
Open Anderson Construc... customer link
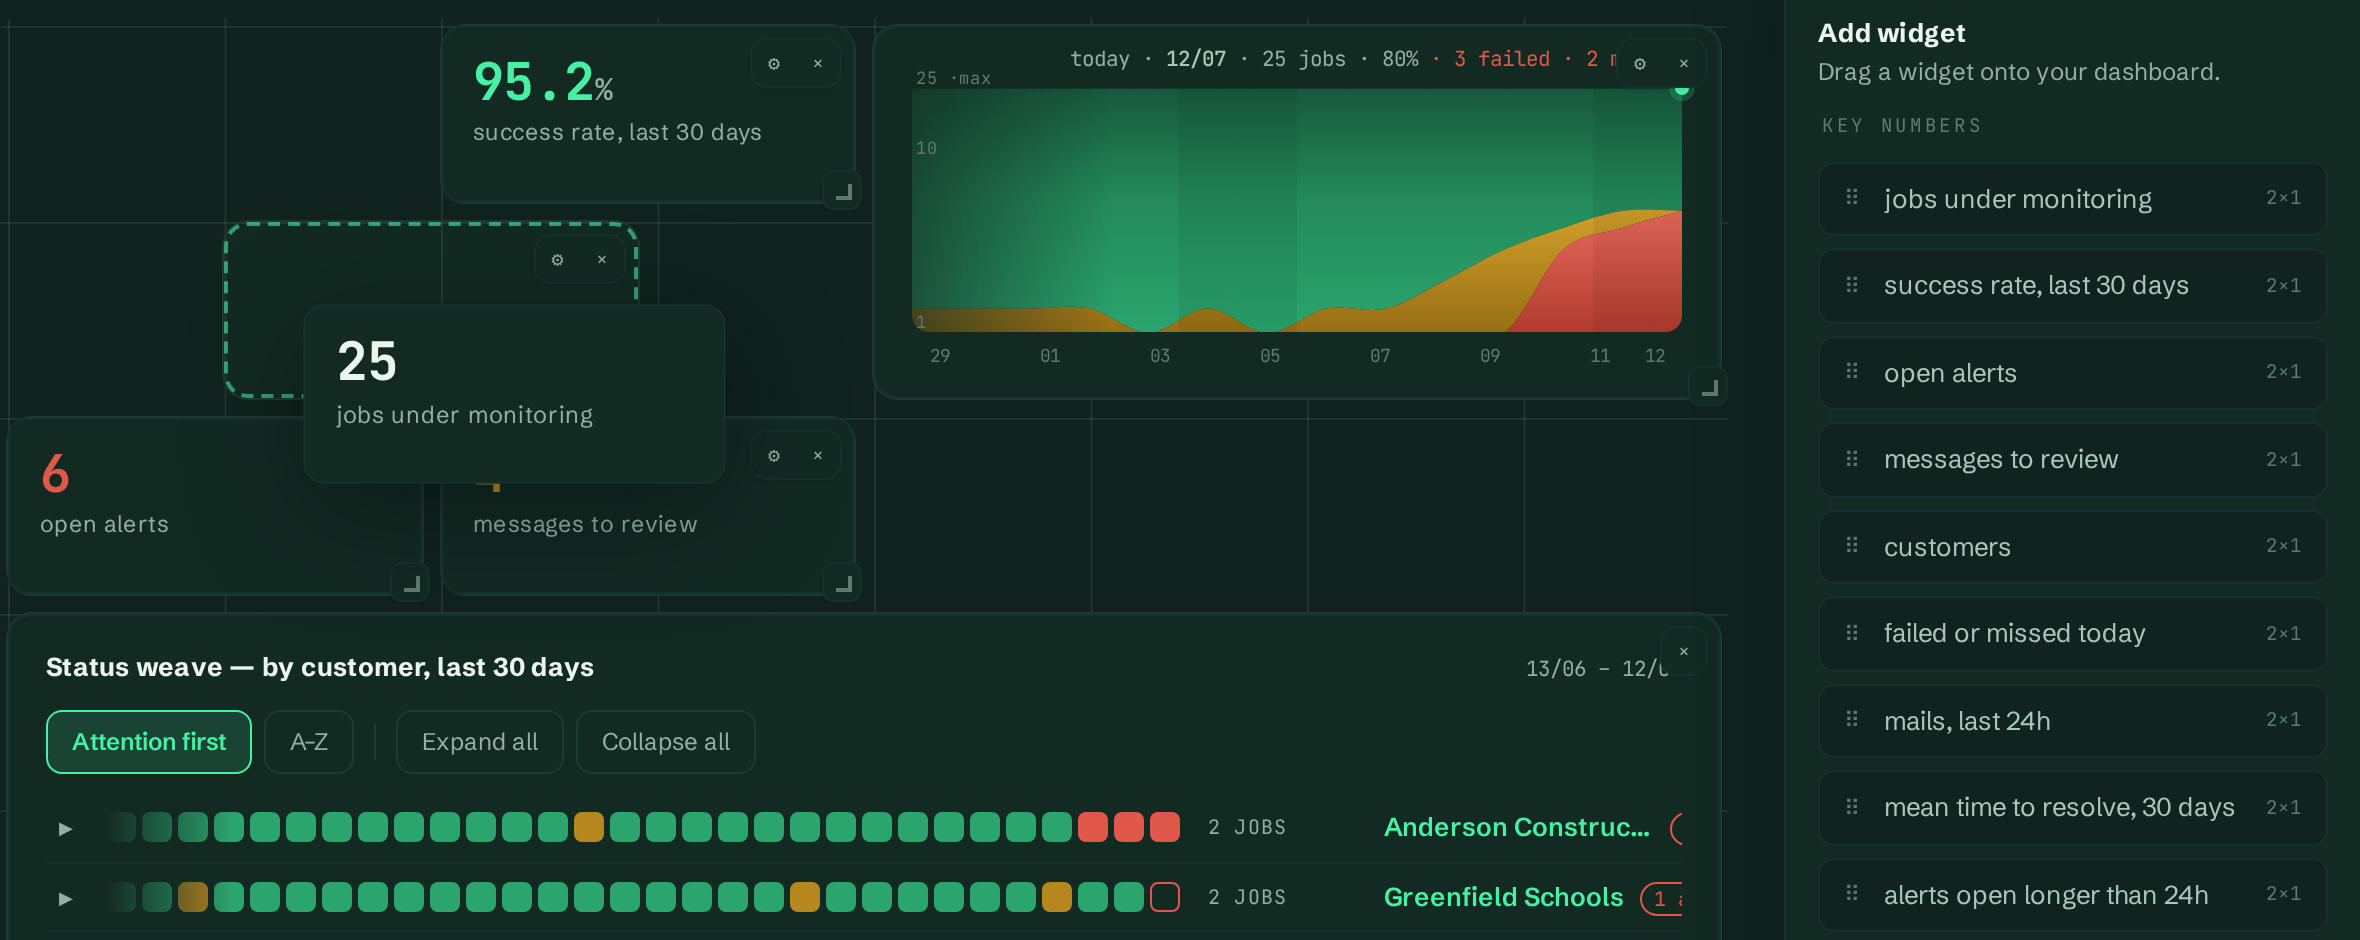[1516, 827]
